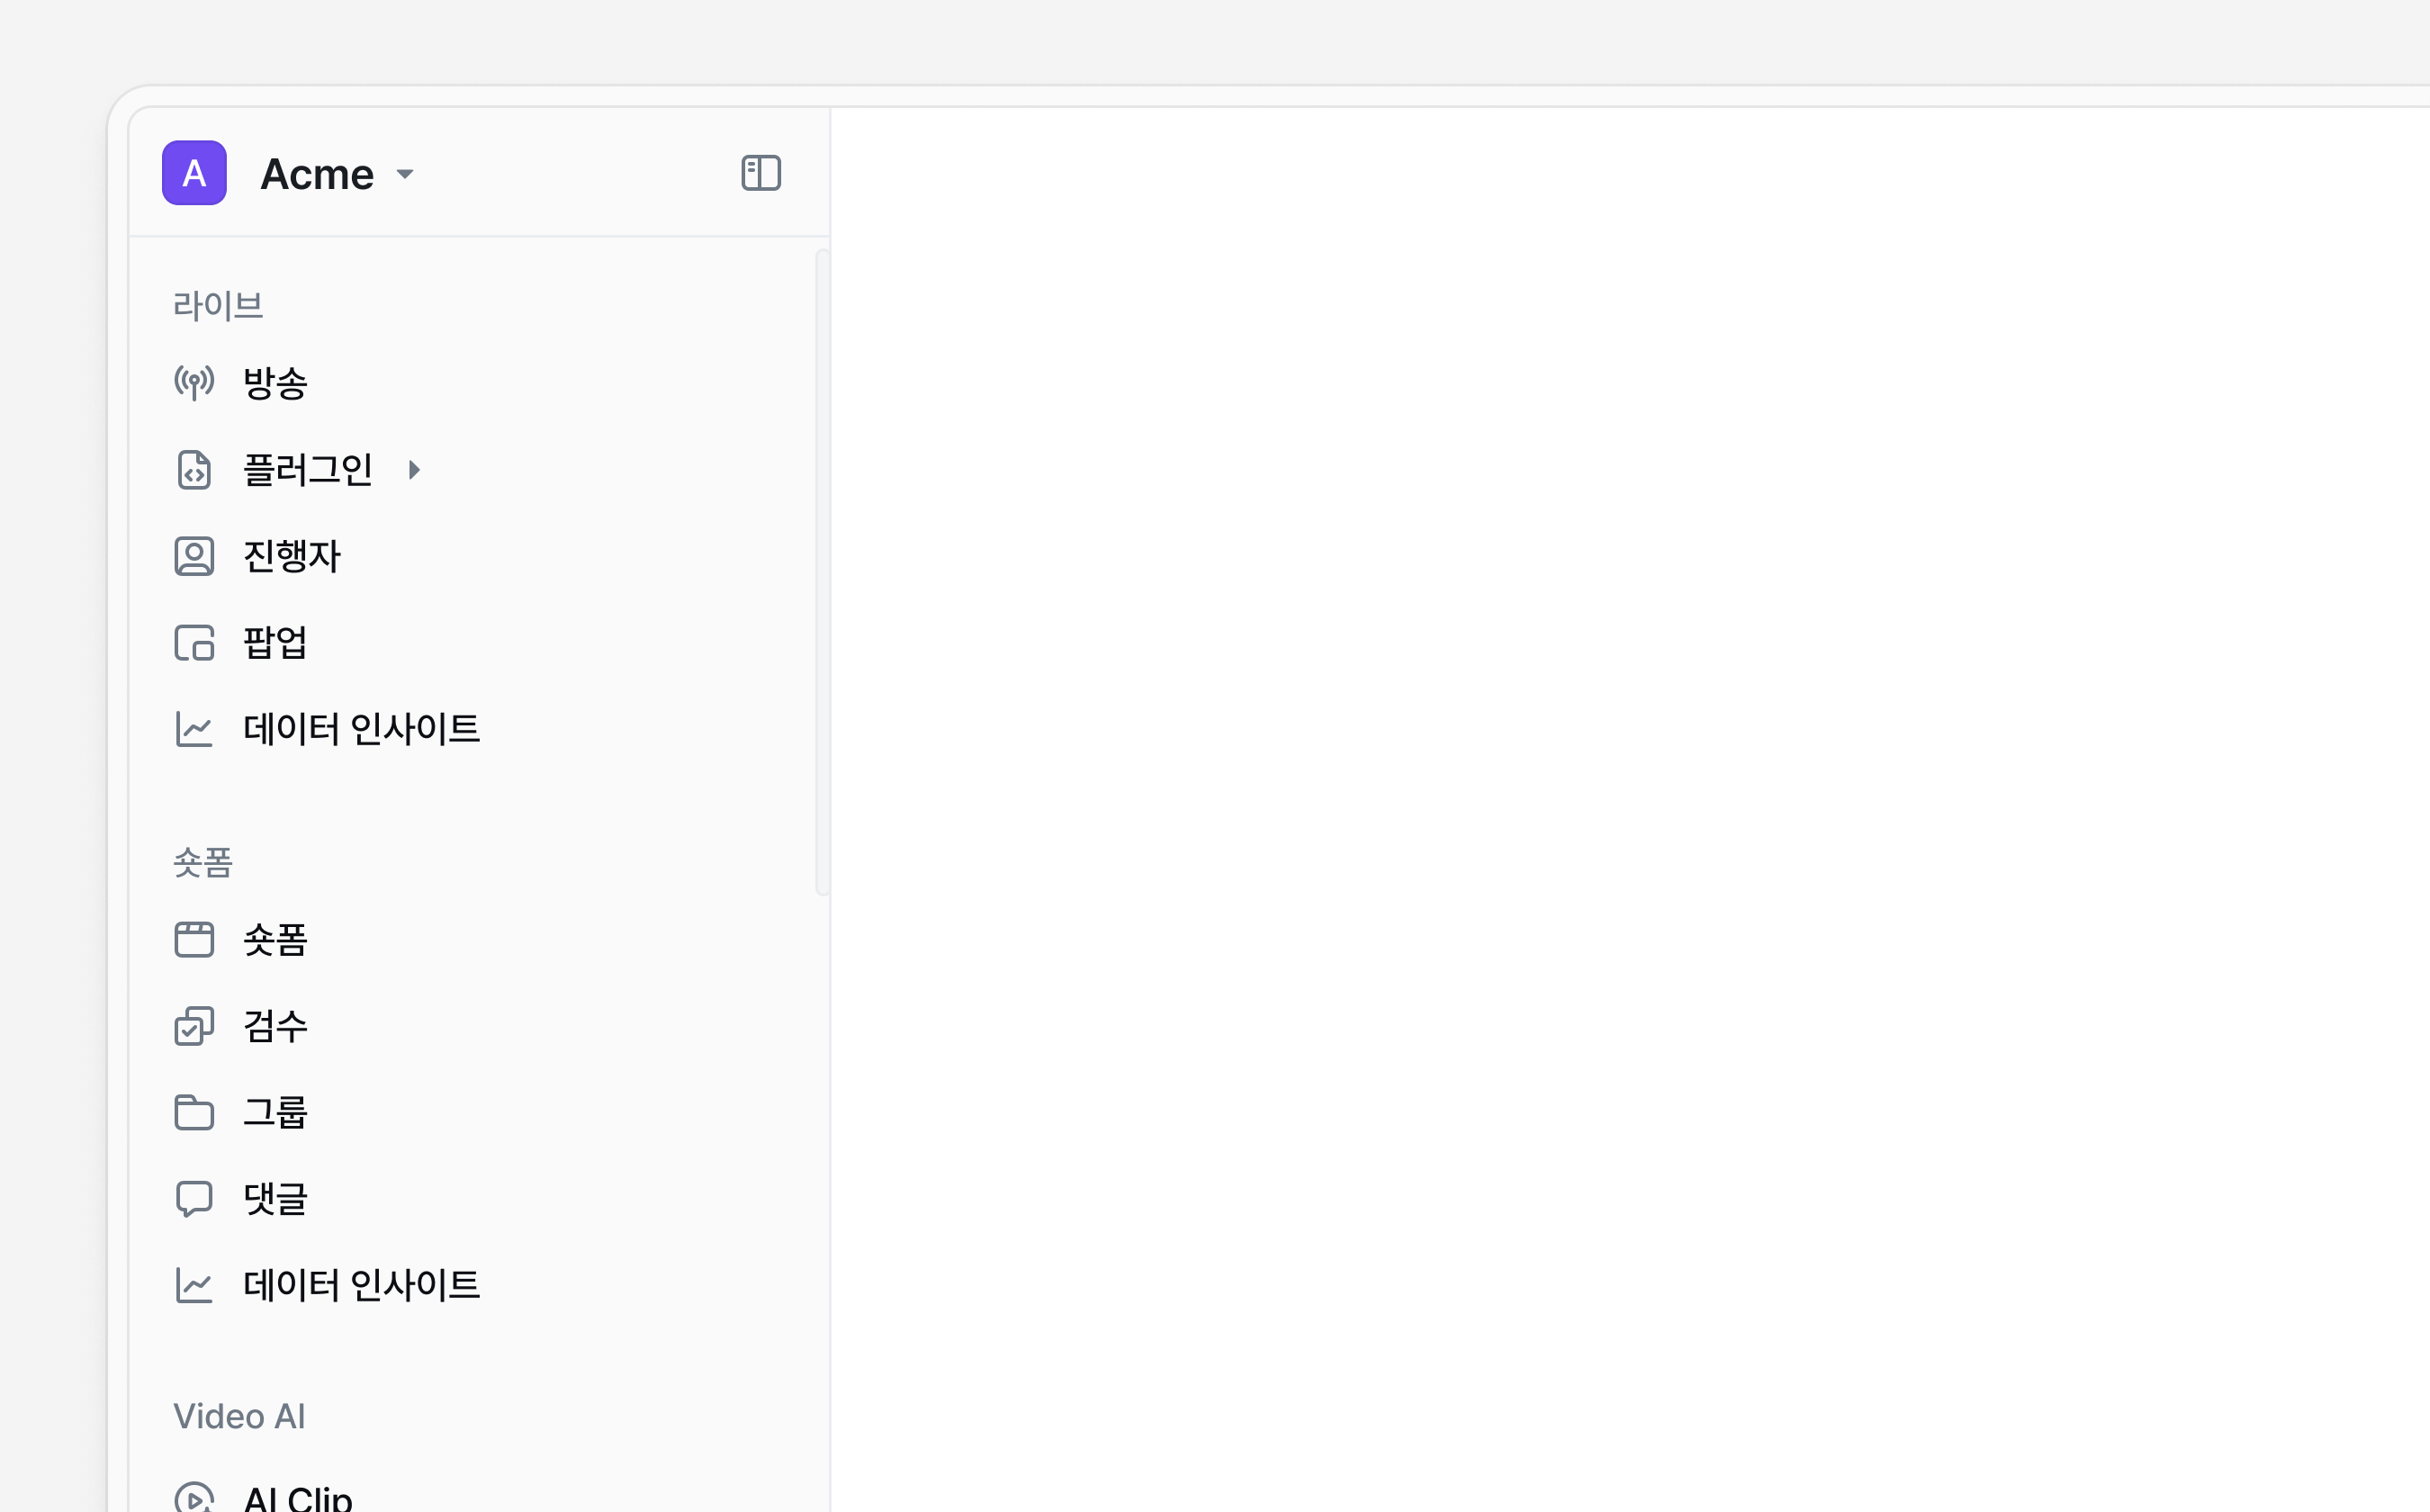Open the AI Clip menu item
This screenshot has height=1512, width=2430.
coord(297,1497)
